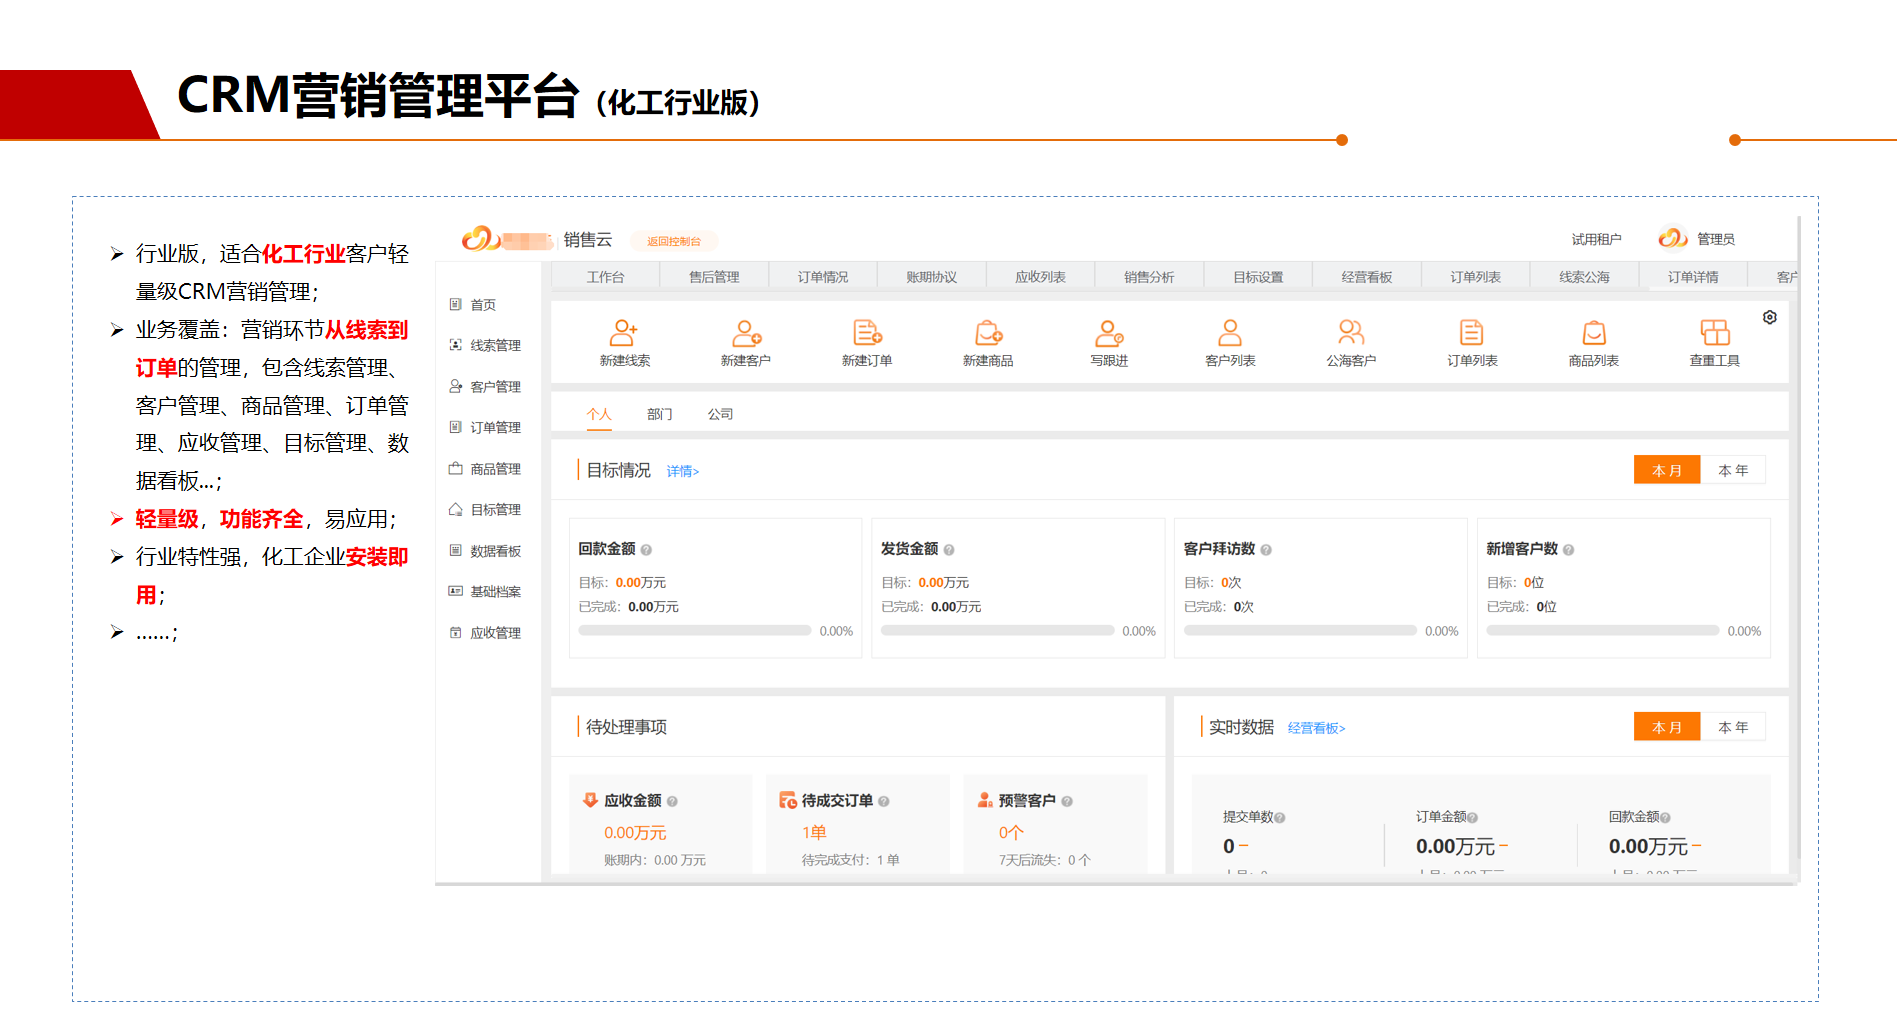Toggle 本月 in the 实时数据 section
The image size is (1897, 1017).
pyautogui.click(x=1667, y=727)
